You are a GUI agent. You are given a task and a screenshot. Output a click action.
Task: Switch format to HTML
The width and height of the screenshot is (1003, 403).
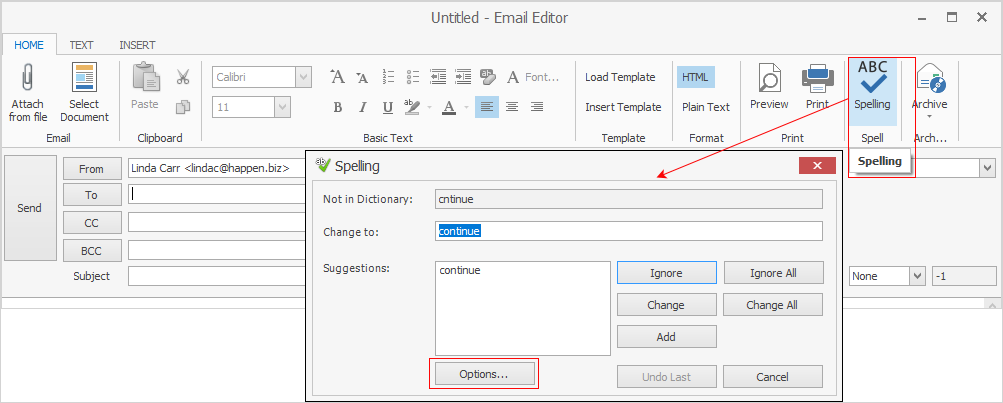pyautogui.click(x=695, y=77)
